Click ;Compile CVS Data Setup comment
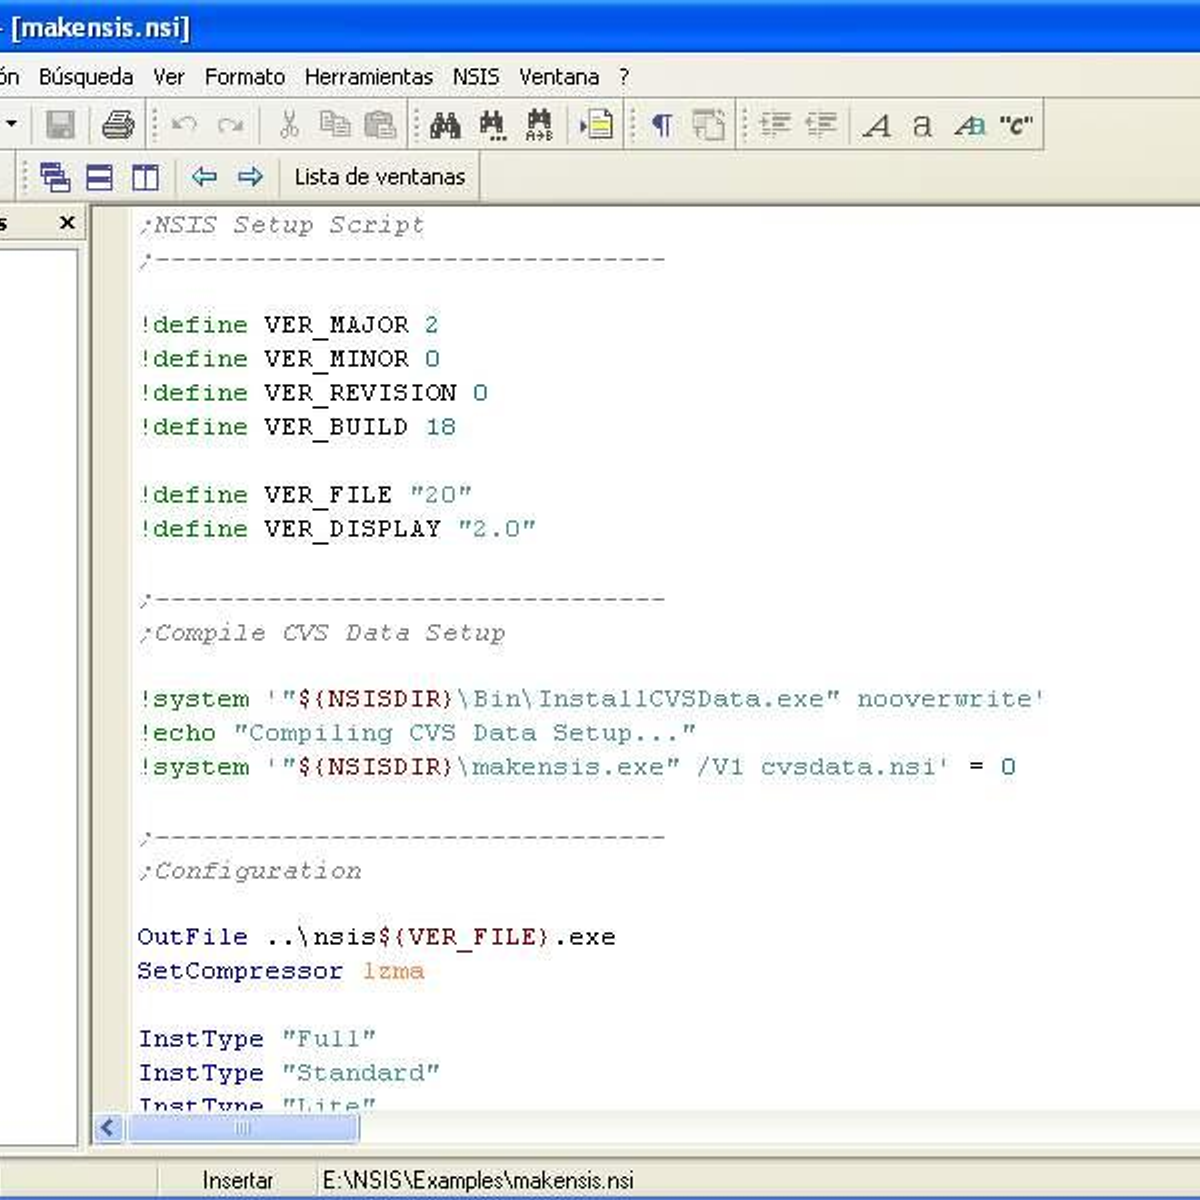Image resolution: width=1200 pixels, height=1200 pixels. click(322, 633)
